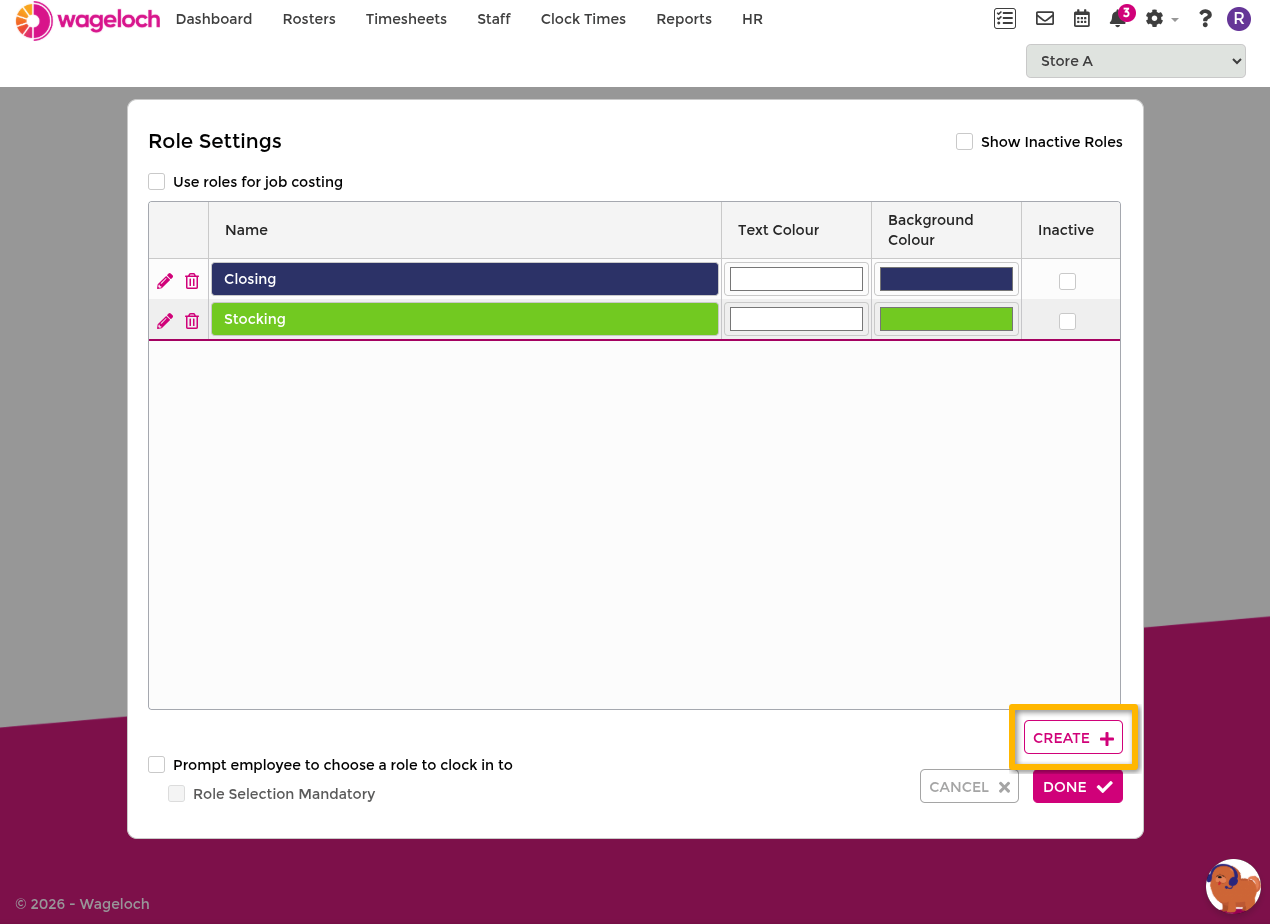The width and height of the screenshot is (1270, 924).
Task: Open the calendar icon in header
Action: [1082, 18]
